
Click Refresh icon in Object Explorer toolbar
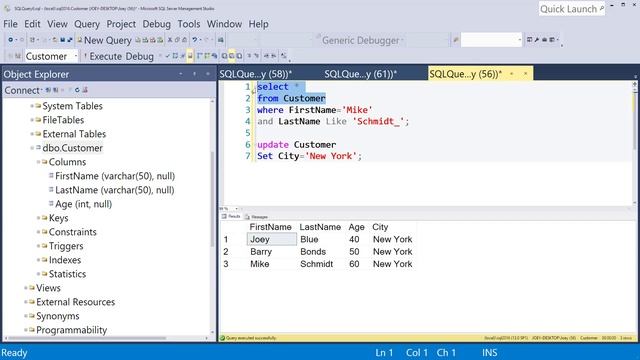[77, 90]
